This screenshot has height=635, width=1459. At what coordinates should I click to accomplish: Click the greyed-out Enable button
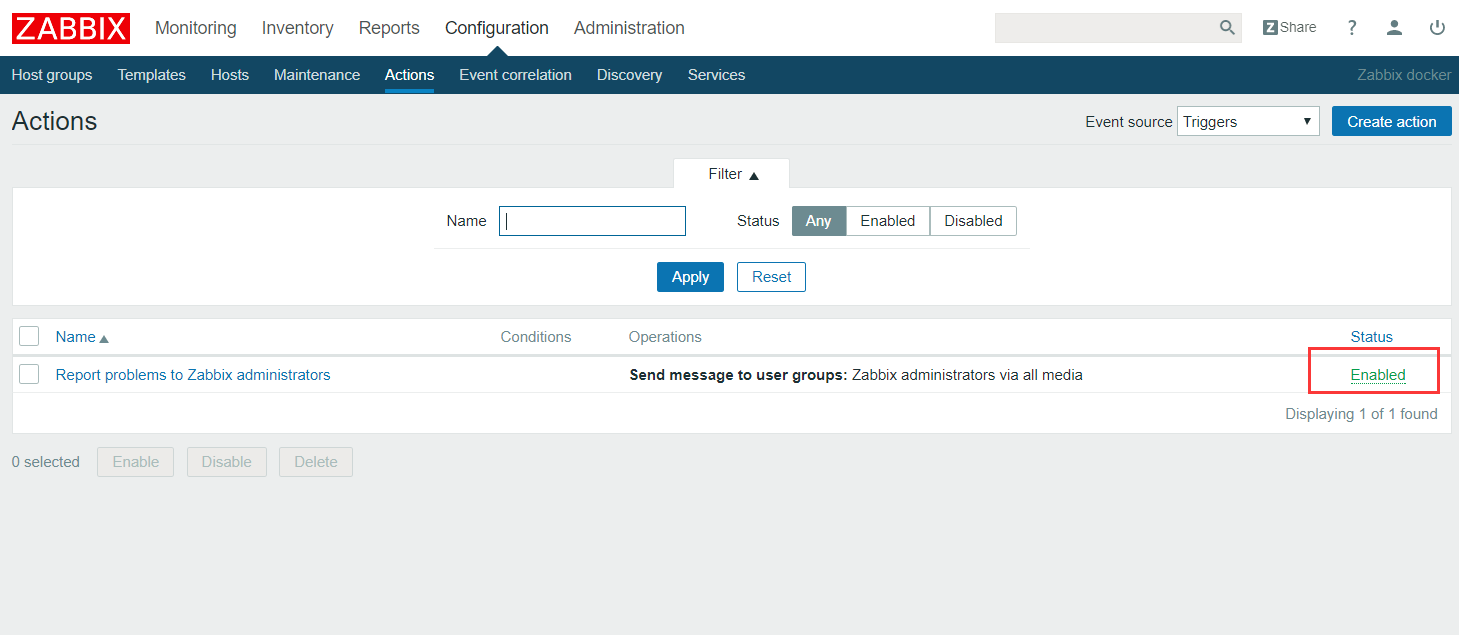(x=135, y=462)
